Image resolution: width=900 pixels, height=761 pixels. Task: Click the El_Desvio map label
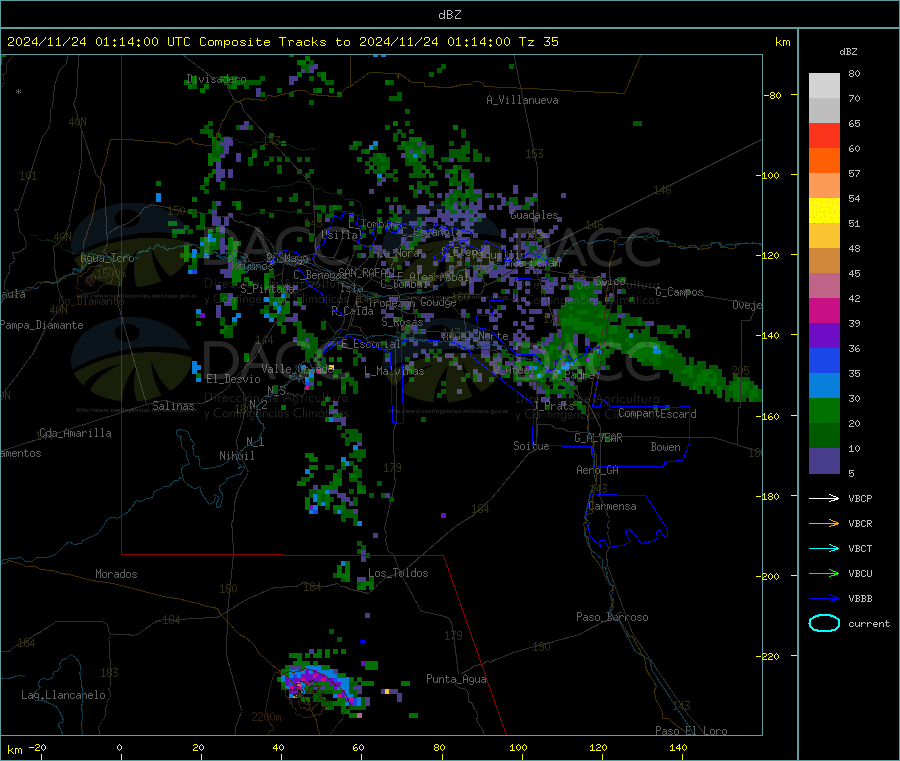click(233, 379)
